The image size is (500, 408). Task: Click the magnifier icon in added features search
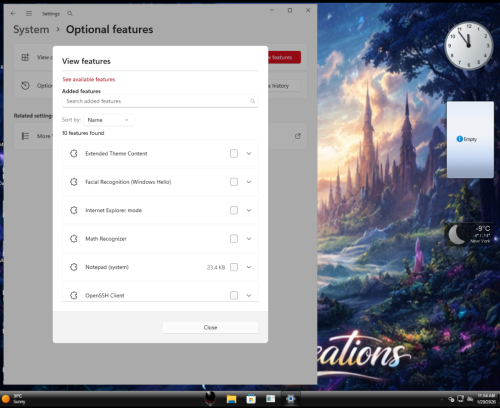[x=253, y=101]
